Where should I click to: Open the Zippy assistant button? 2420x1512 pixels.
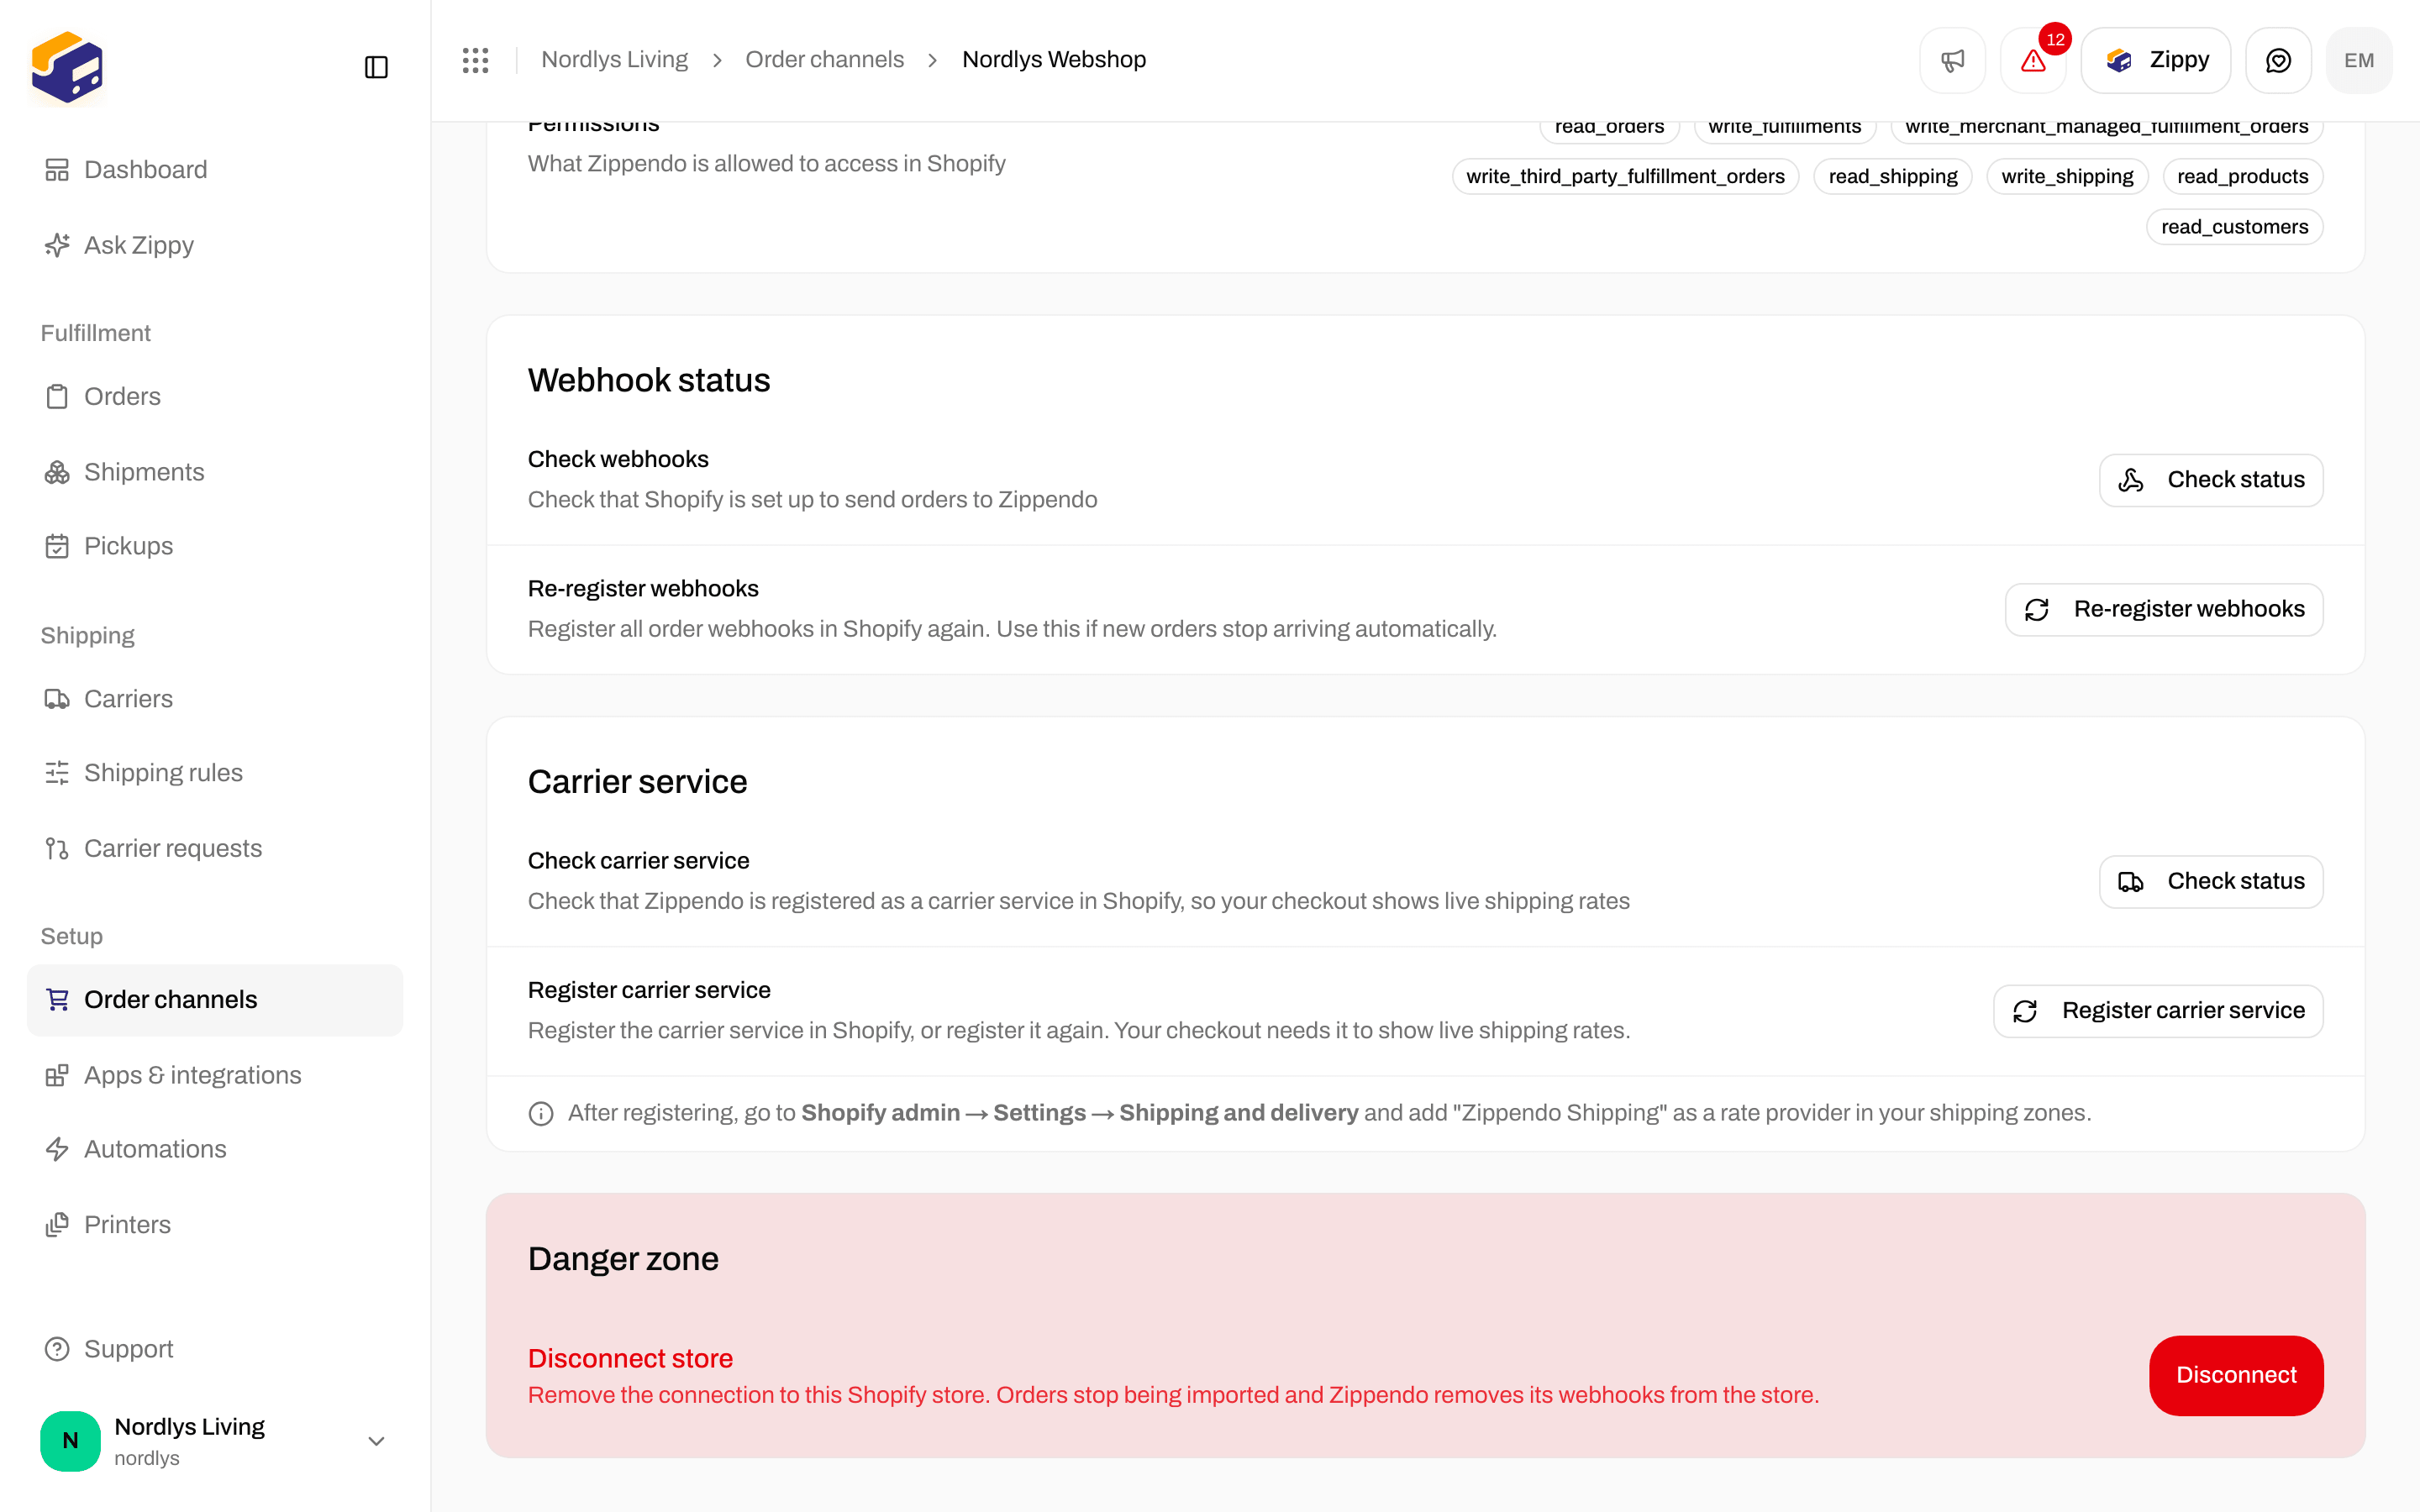pos(2156,60)
